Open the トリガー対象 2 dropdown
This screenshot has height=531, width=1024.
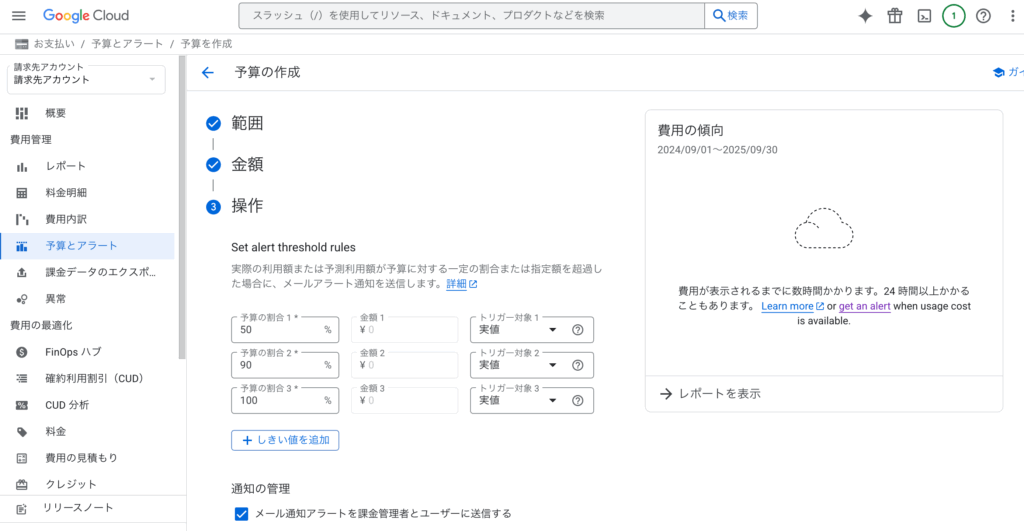(518, 365)
